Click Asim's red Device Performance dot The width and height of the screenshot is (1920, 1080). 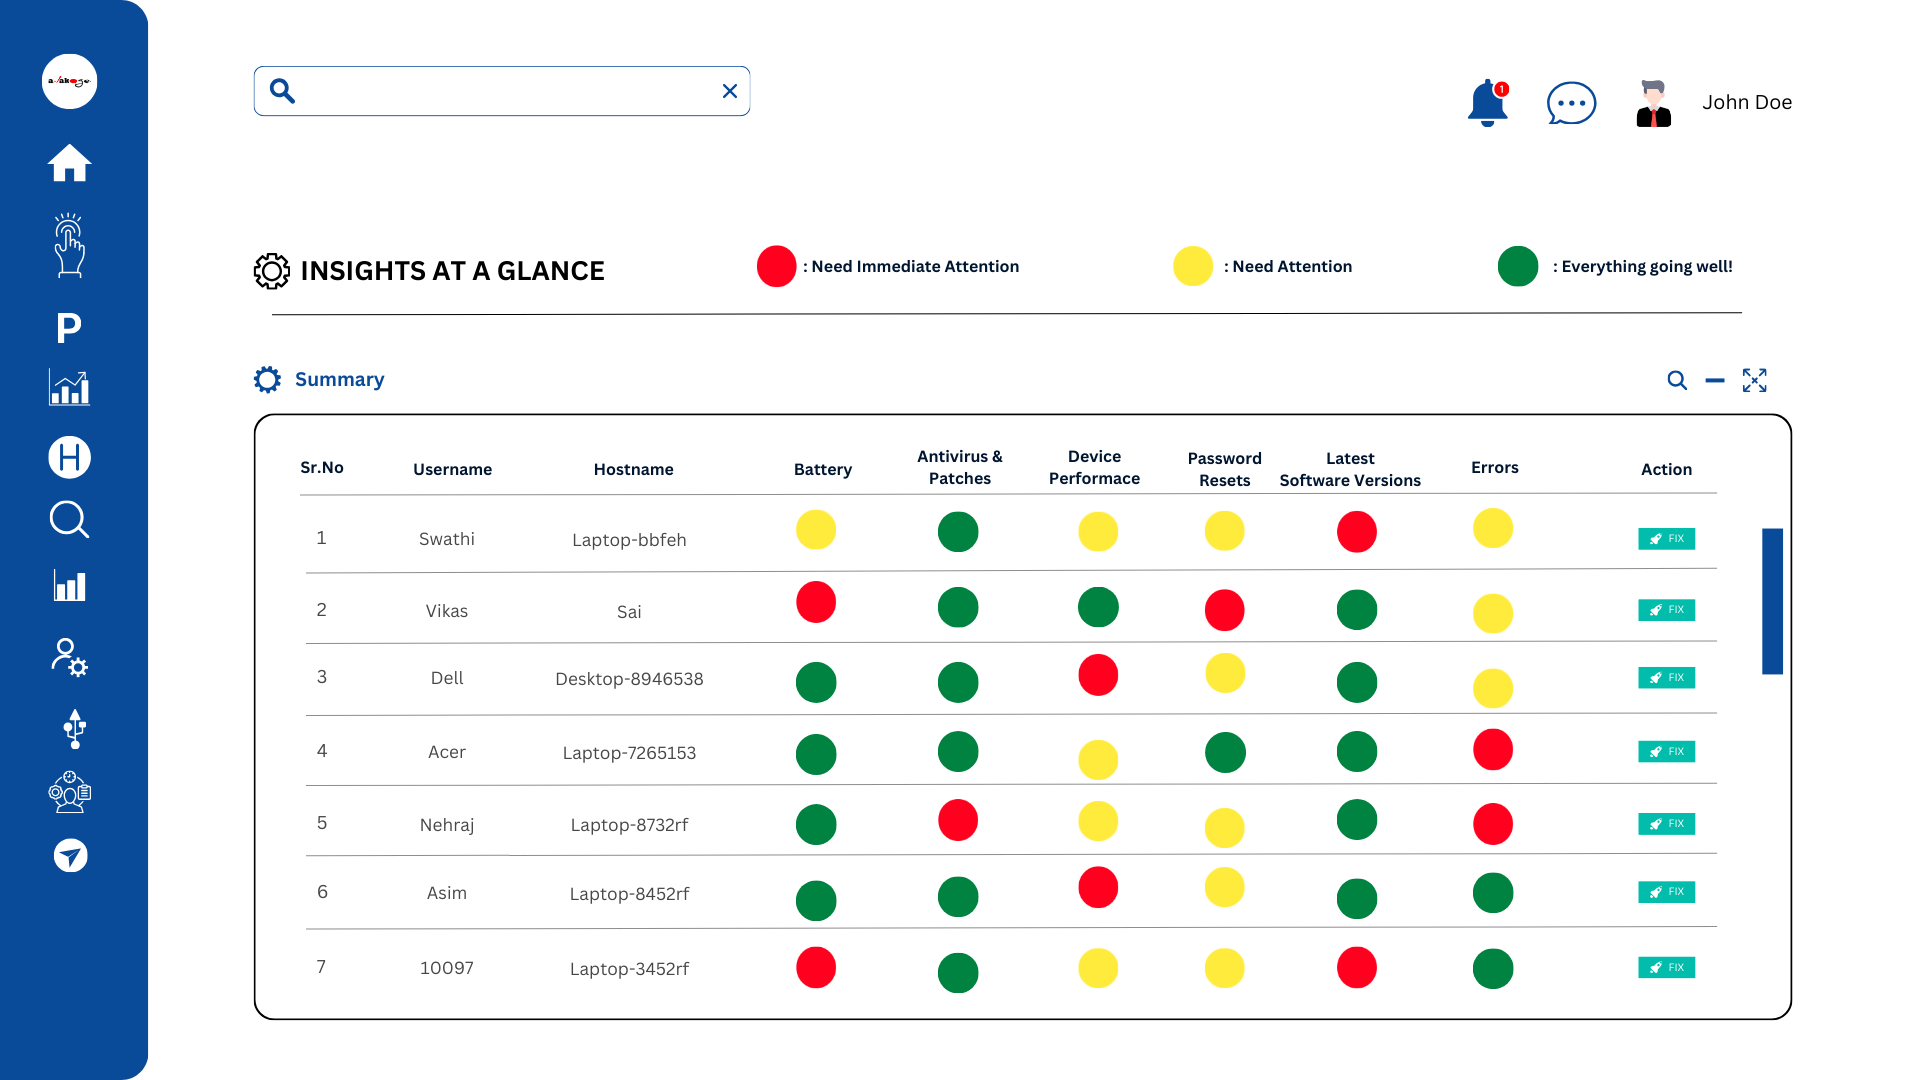[1098, 887]
